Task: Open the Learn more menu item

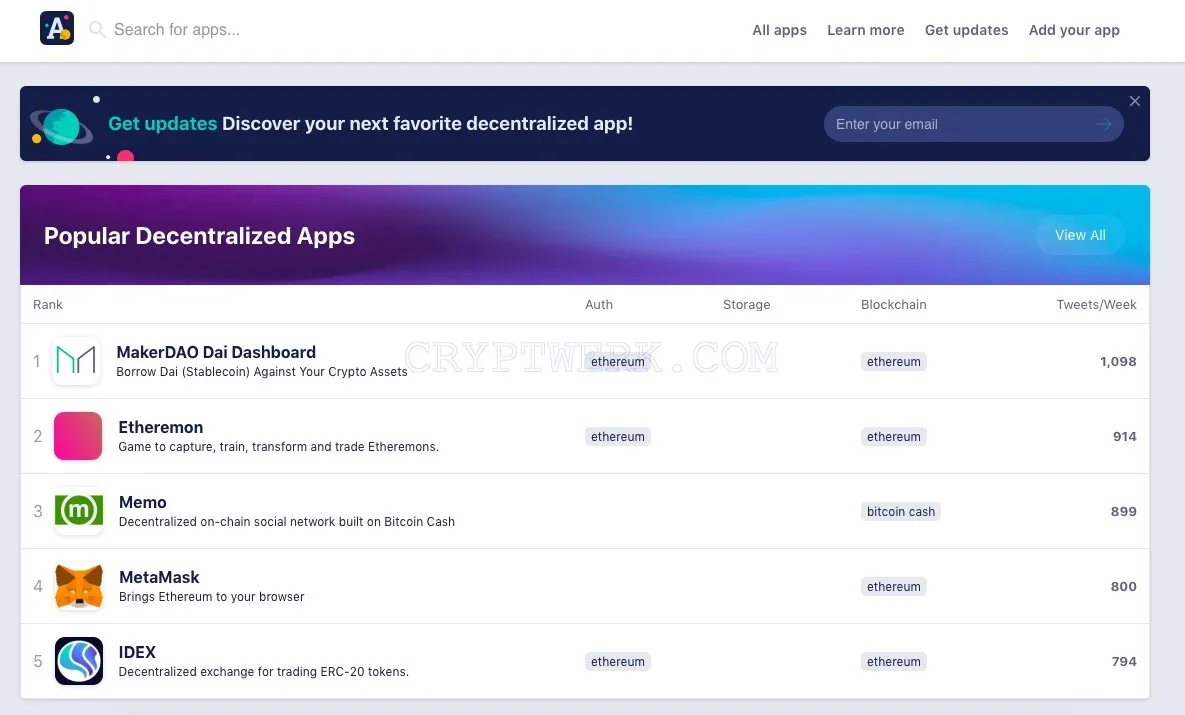Action: pyautogui.click(x=865, y=30)
